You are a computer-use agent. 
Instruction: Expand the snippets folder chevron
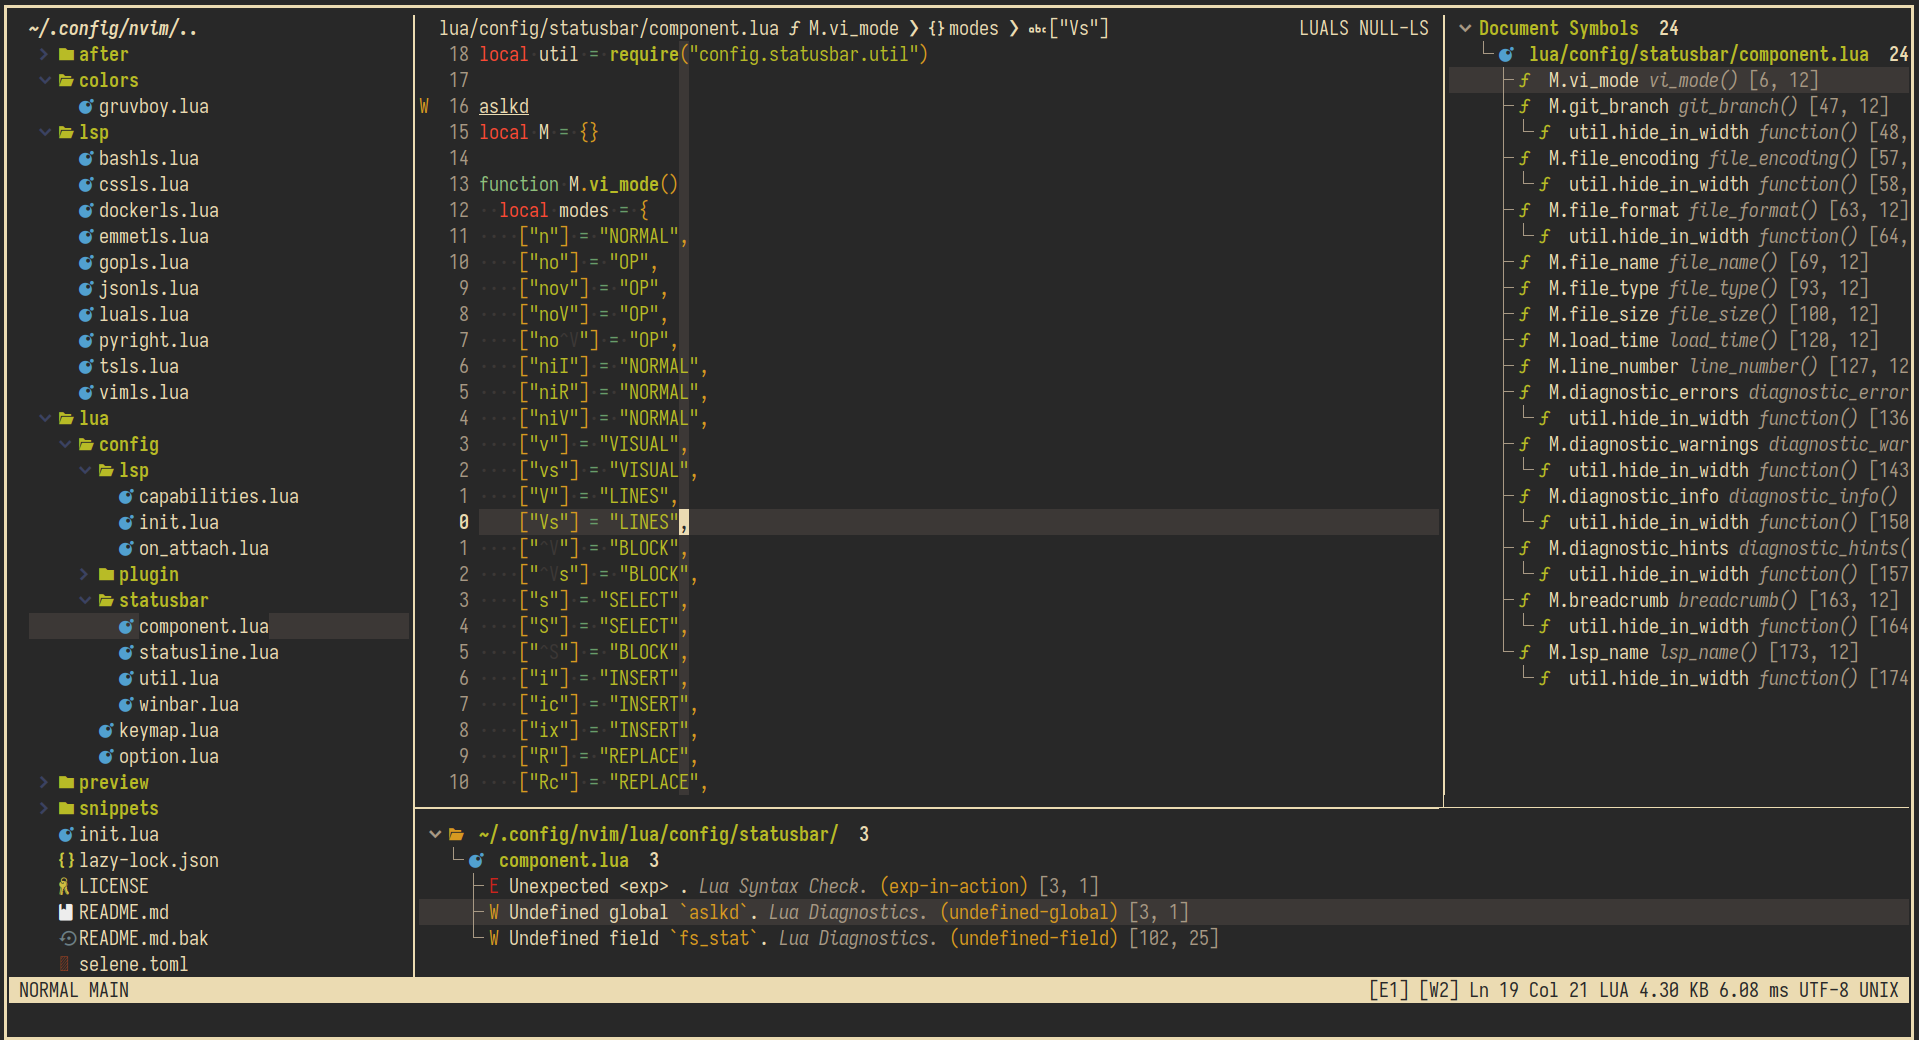(x=44, y=808)
